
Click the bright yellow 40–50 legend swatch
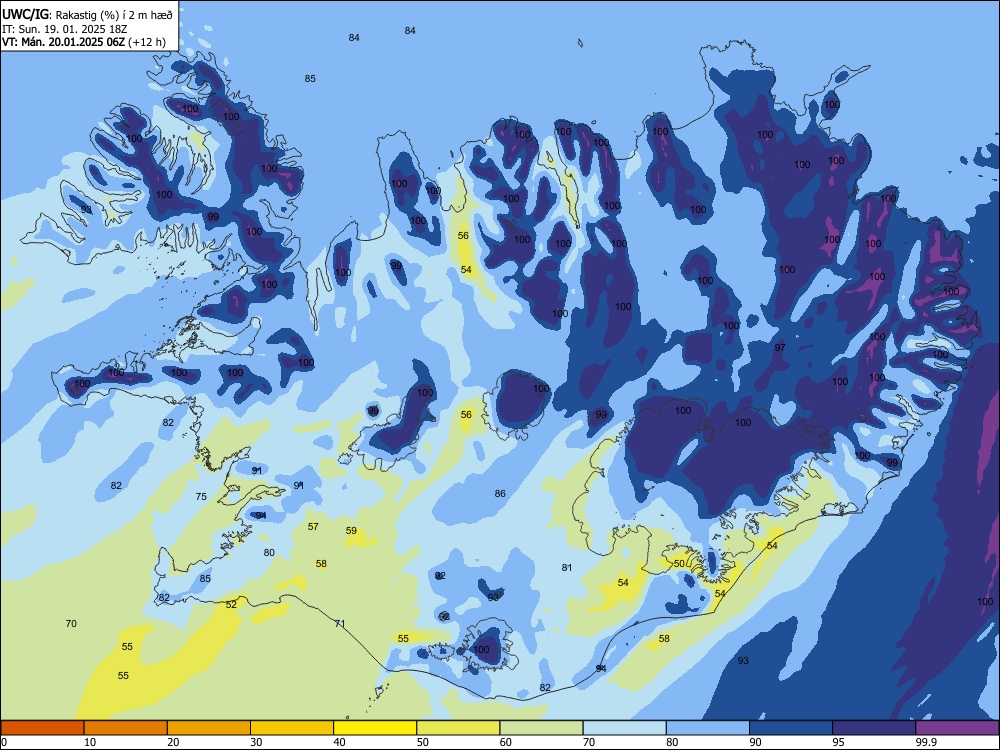[x=375, y=728]
